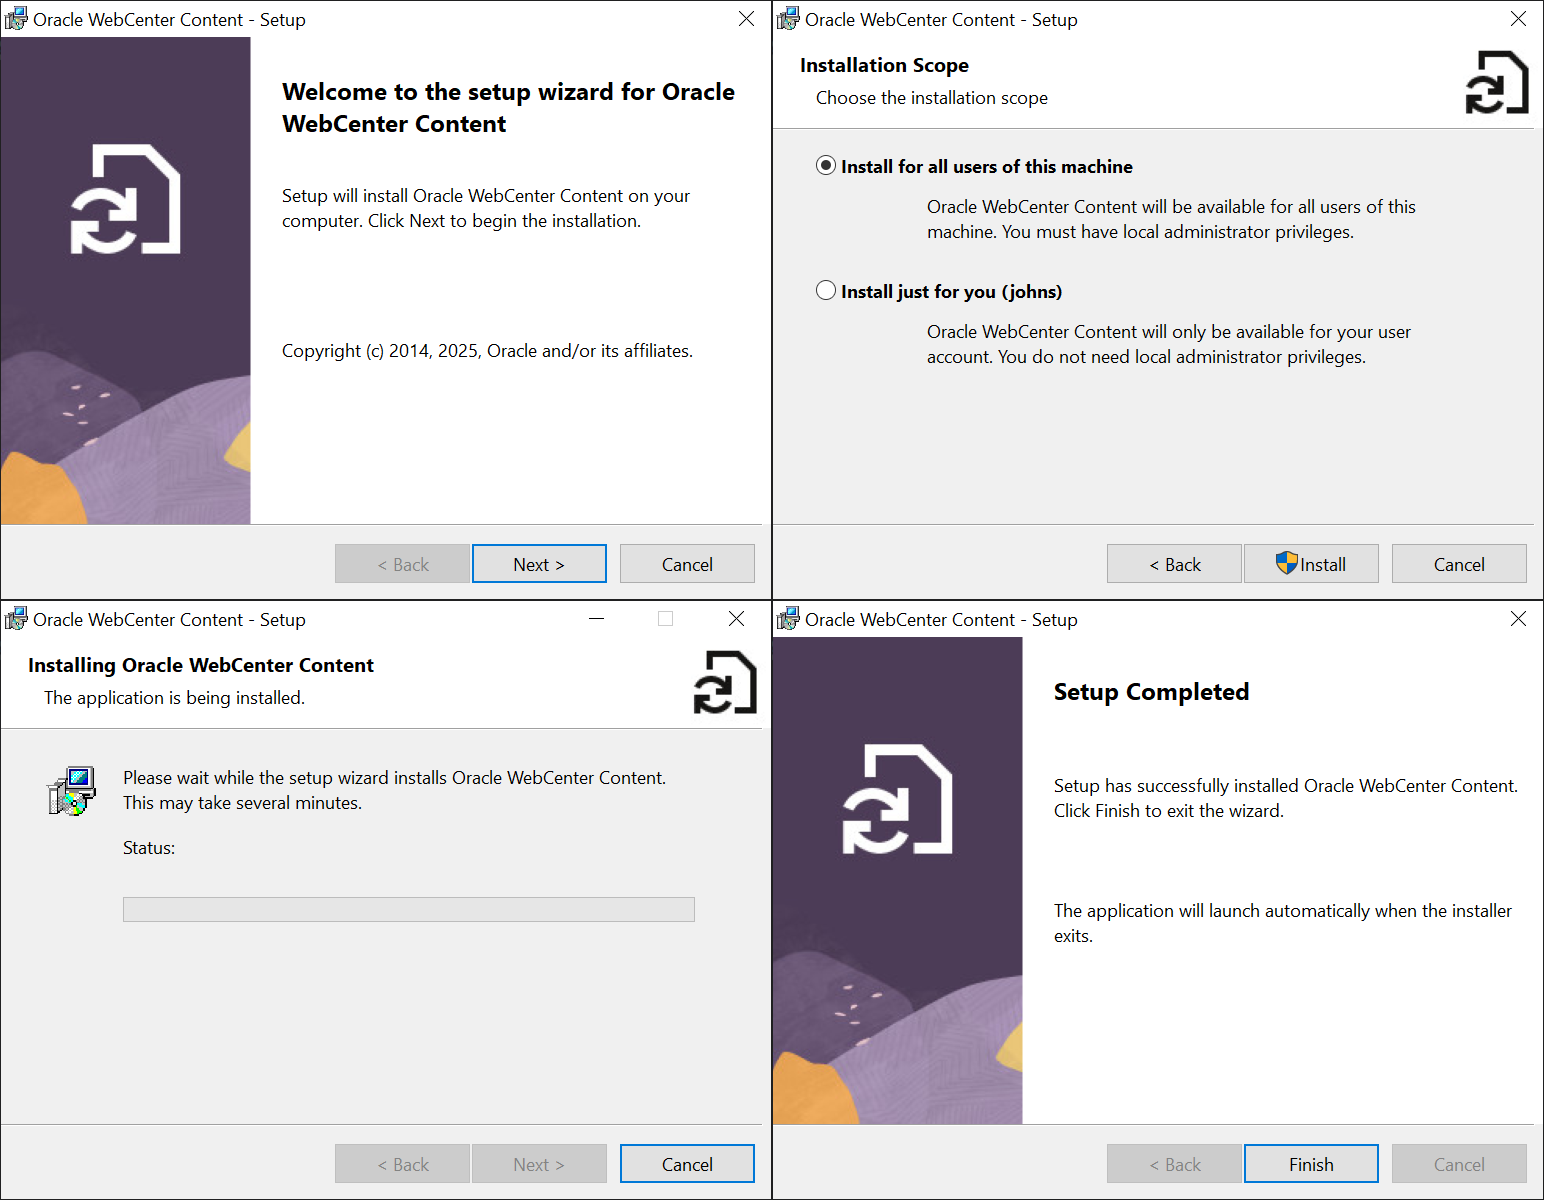Click Cancel in the Welcome wizard window
Screen dimensions: 1544x1200
(x=687, y=564)
